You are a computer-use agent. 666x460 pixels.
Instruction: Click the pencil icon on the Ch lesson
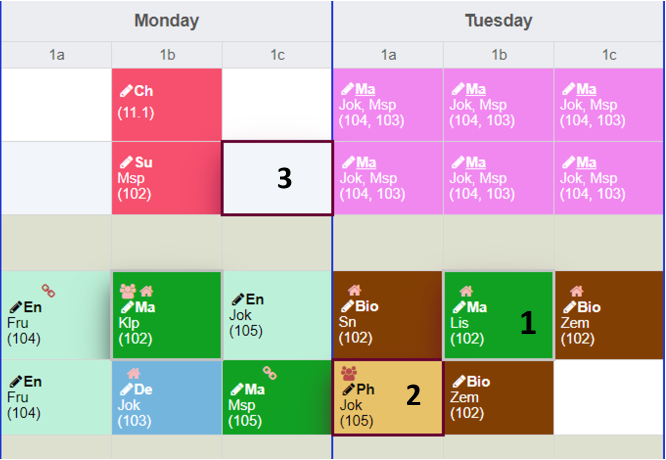(x=126, y=91)
